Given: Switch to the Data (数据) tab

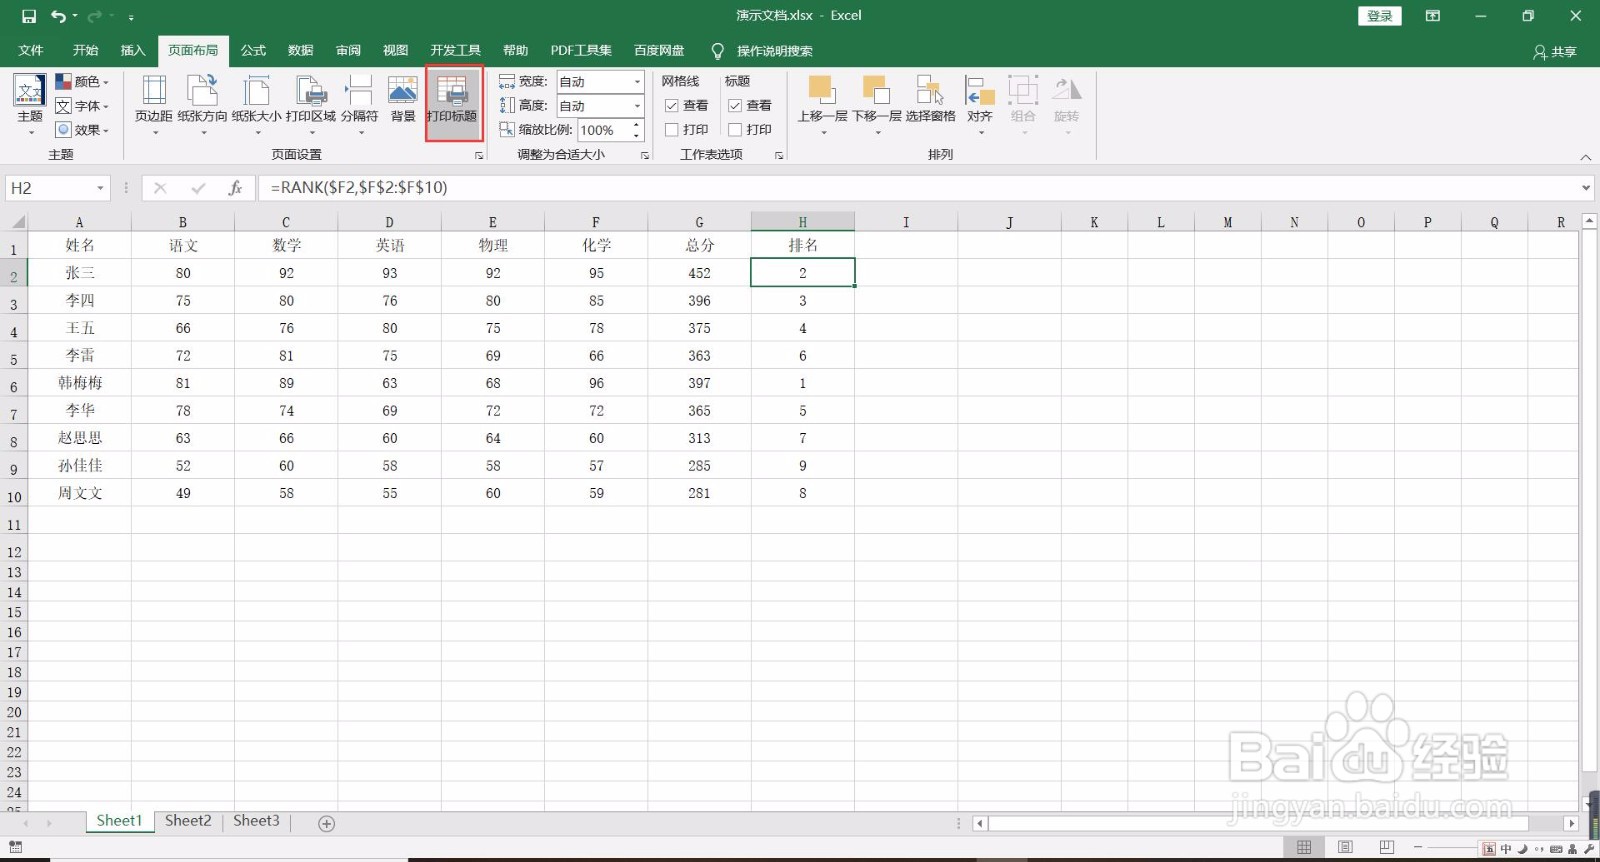Looking at the screenshot, I should click(300, 51).
